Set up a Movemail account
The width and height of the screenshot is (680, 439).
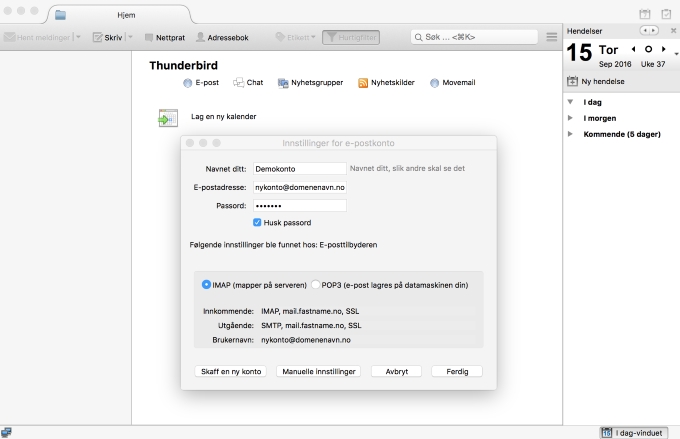pos(453,82)
